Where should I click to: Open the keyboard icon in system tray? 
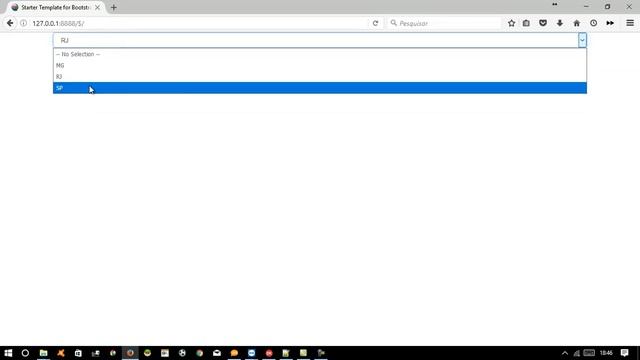pyautogui.click(x=589, y=353)
